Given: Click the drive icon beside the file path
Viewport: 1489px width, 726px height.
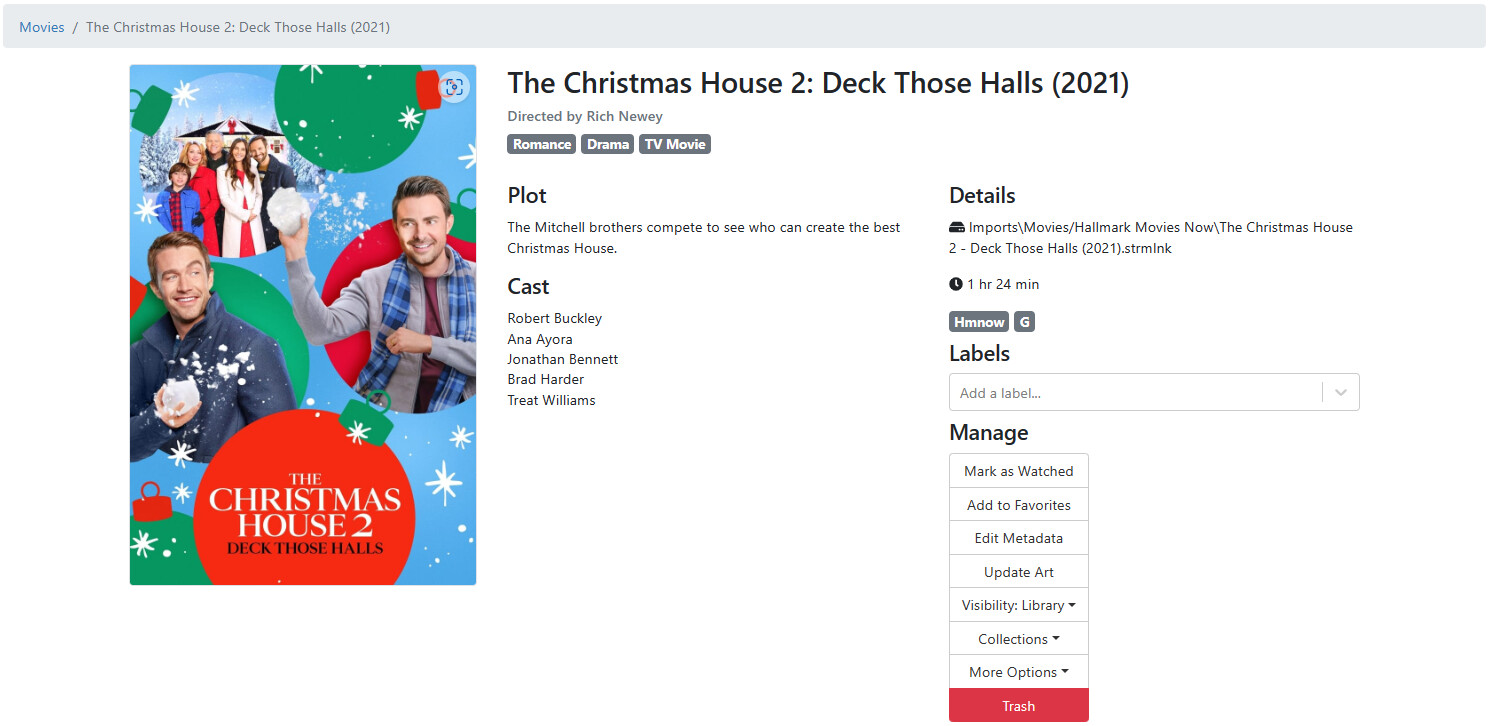Looking at the screenshot, I should click(x=957, y=227).
